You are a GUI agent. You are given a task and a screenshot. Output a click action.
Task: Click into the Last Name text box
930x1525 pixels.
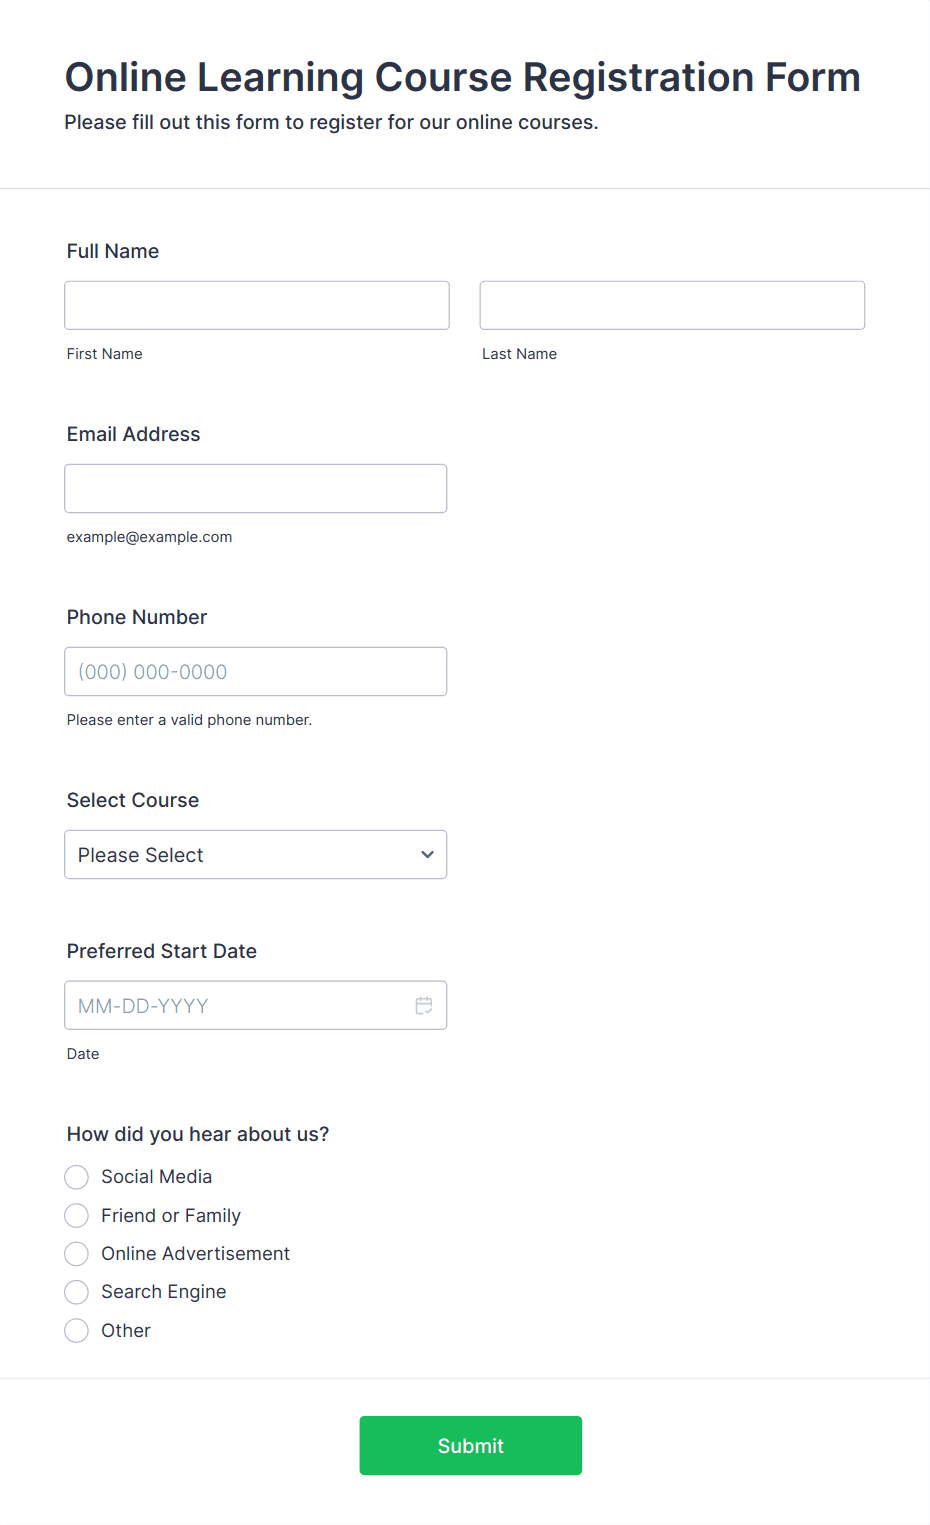click(672, 305)
